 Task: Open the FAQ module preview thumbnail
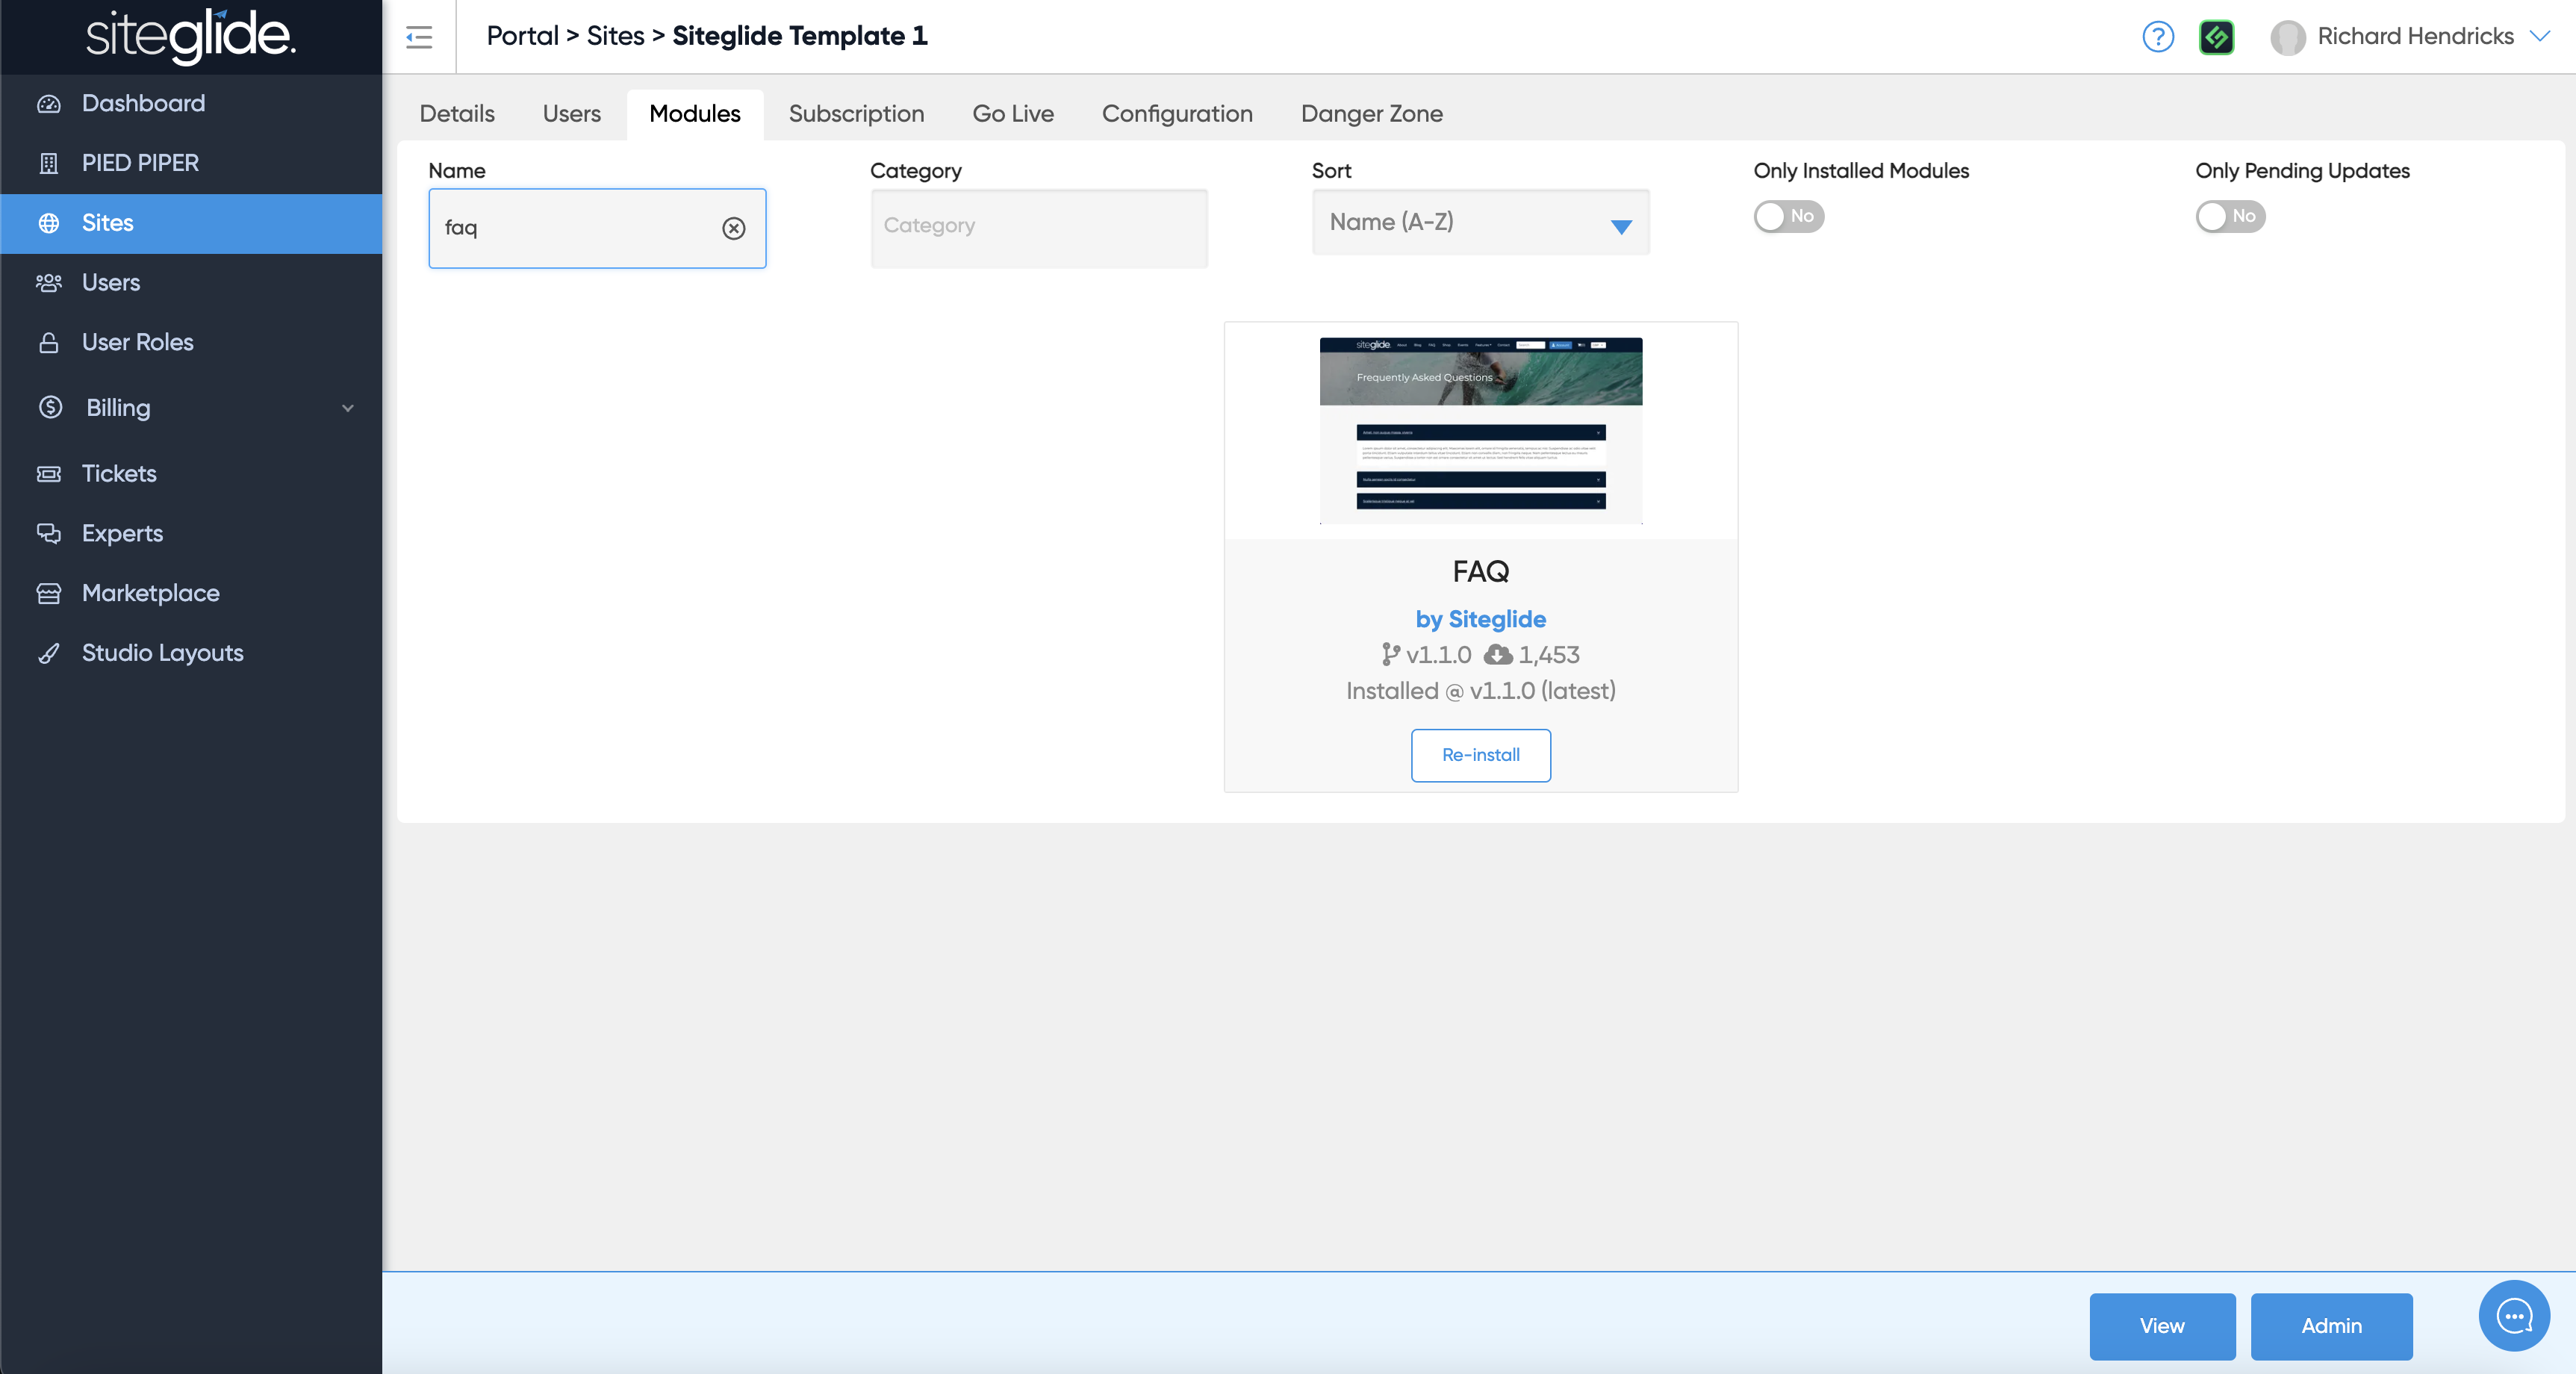[x=1480, y=430]
